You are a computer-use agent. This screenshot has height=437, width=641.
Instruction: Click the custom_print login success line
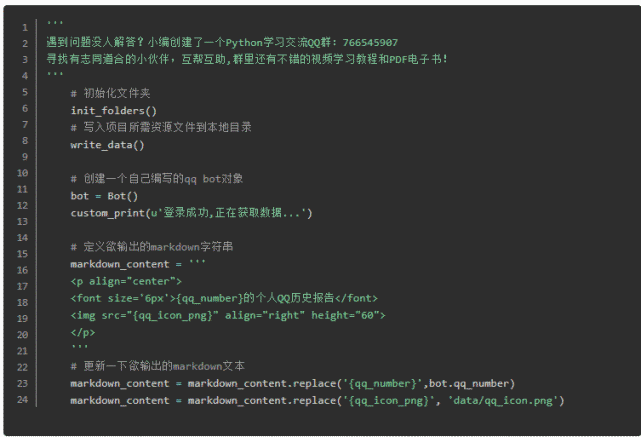click(191, 213)
